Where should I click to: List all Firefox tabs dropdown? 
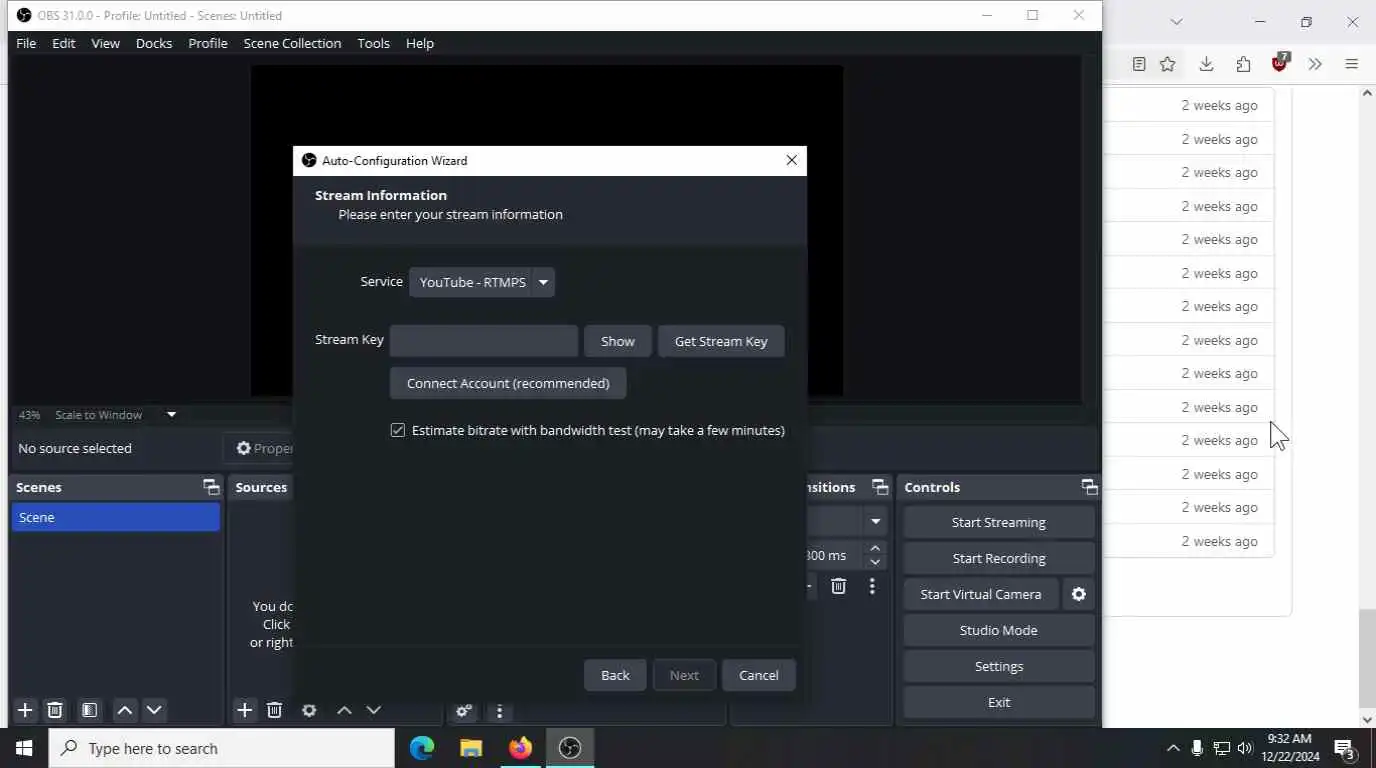point(1176,21)
